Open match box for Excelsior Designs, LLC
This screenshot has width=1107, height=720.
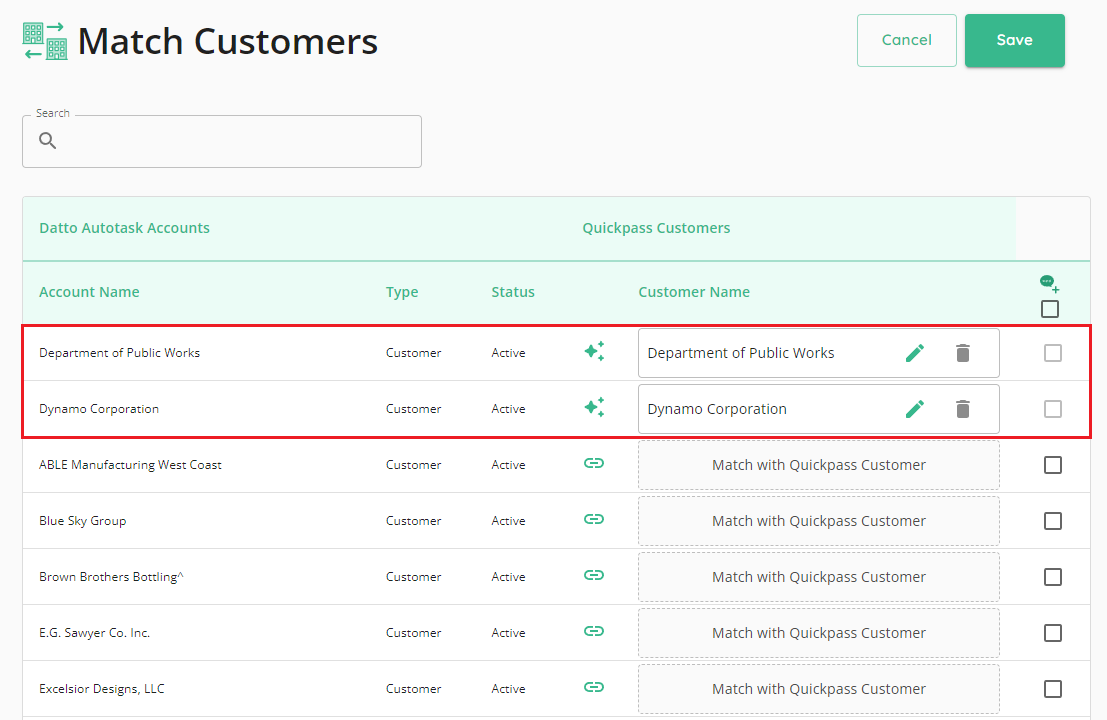[819, 689]
